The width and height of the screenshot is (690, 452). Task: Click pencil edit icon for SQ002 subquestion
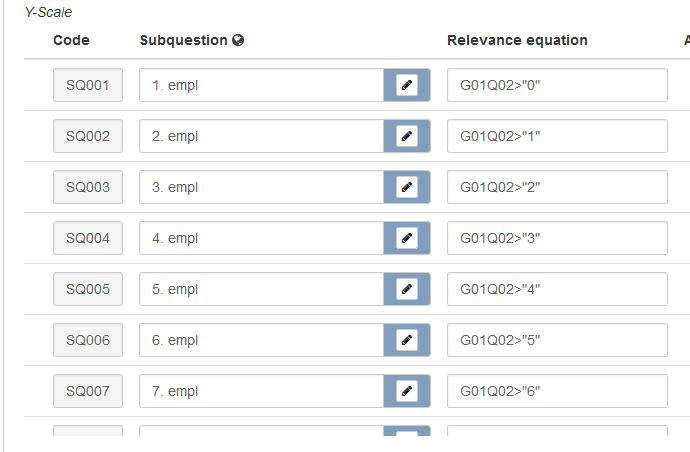(406, 136)
